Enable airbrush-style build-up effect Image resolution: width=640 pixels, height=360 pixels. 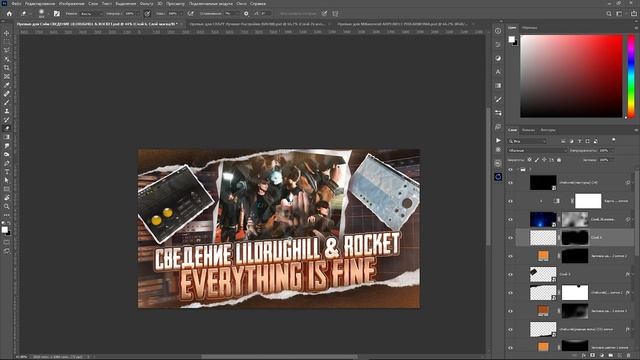coord(191,13)
